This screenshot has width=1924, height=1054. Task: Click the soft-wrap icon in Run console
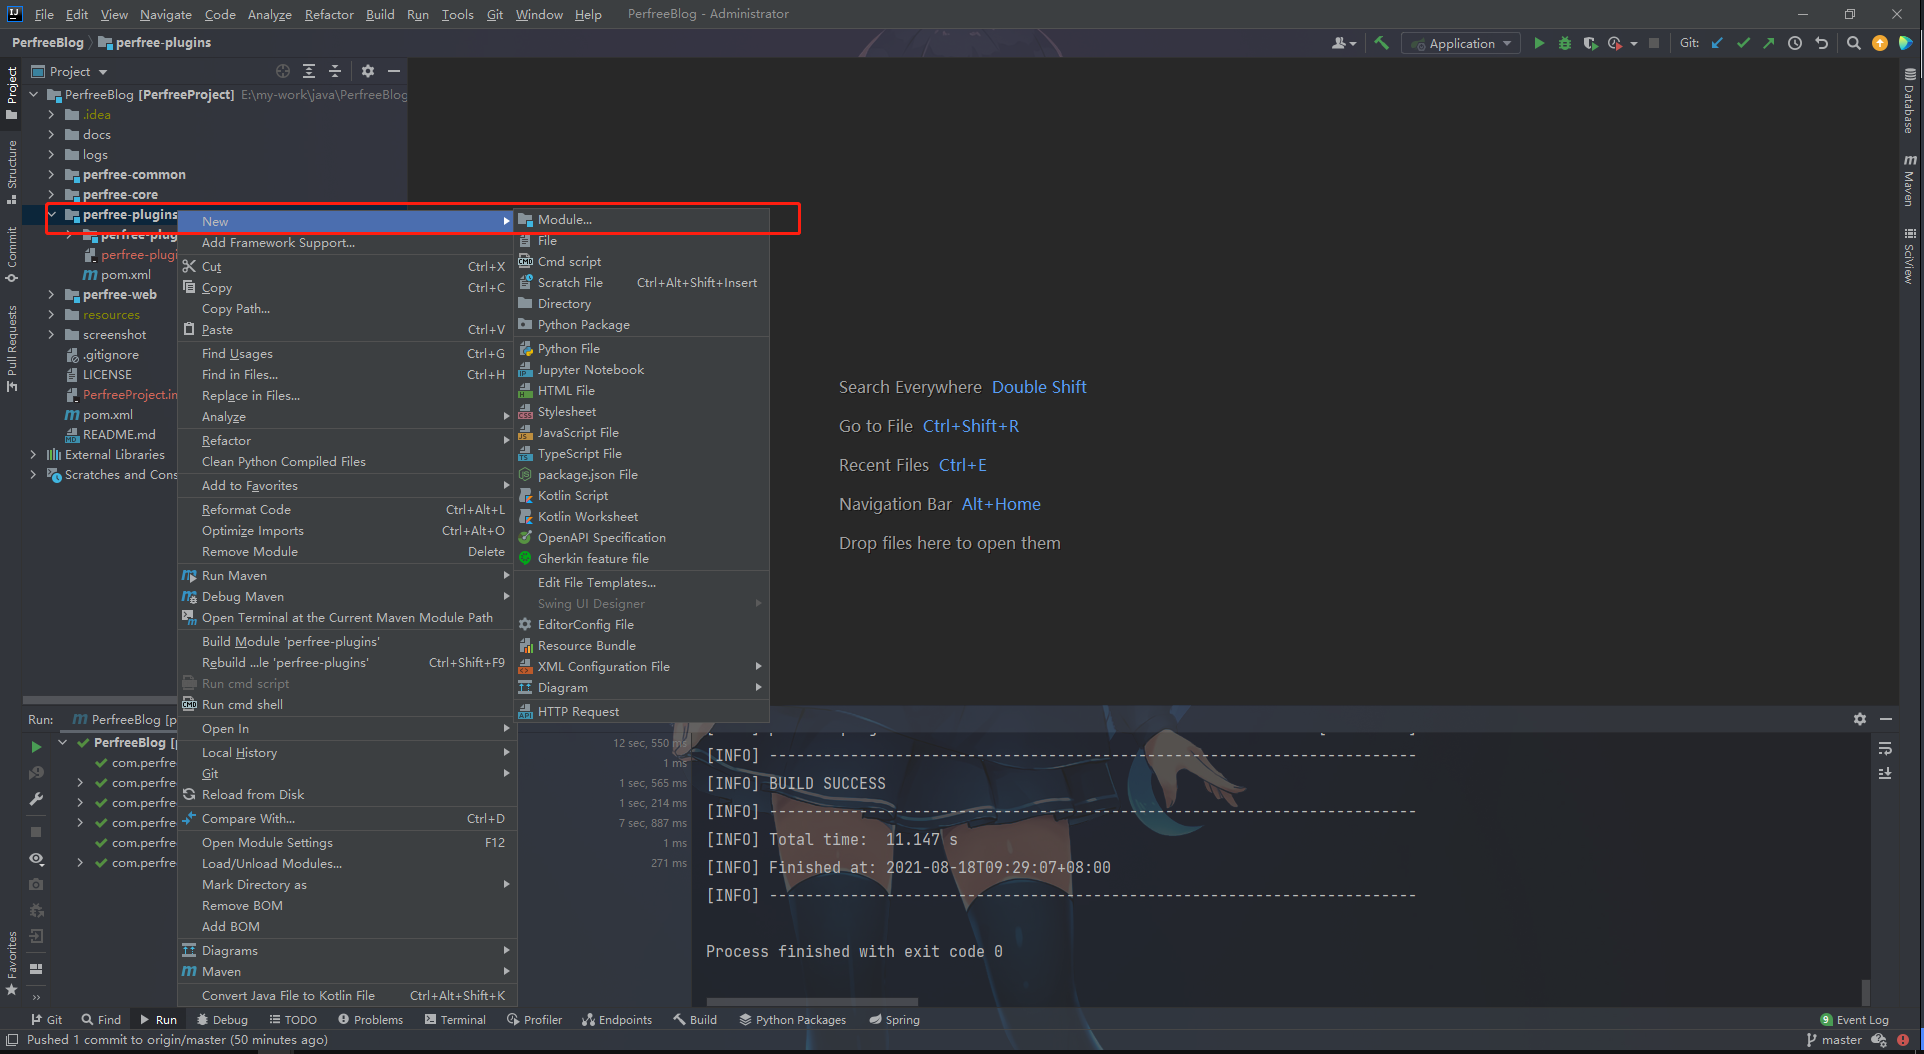pyautogui.click(x=1885, y=748)
